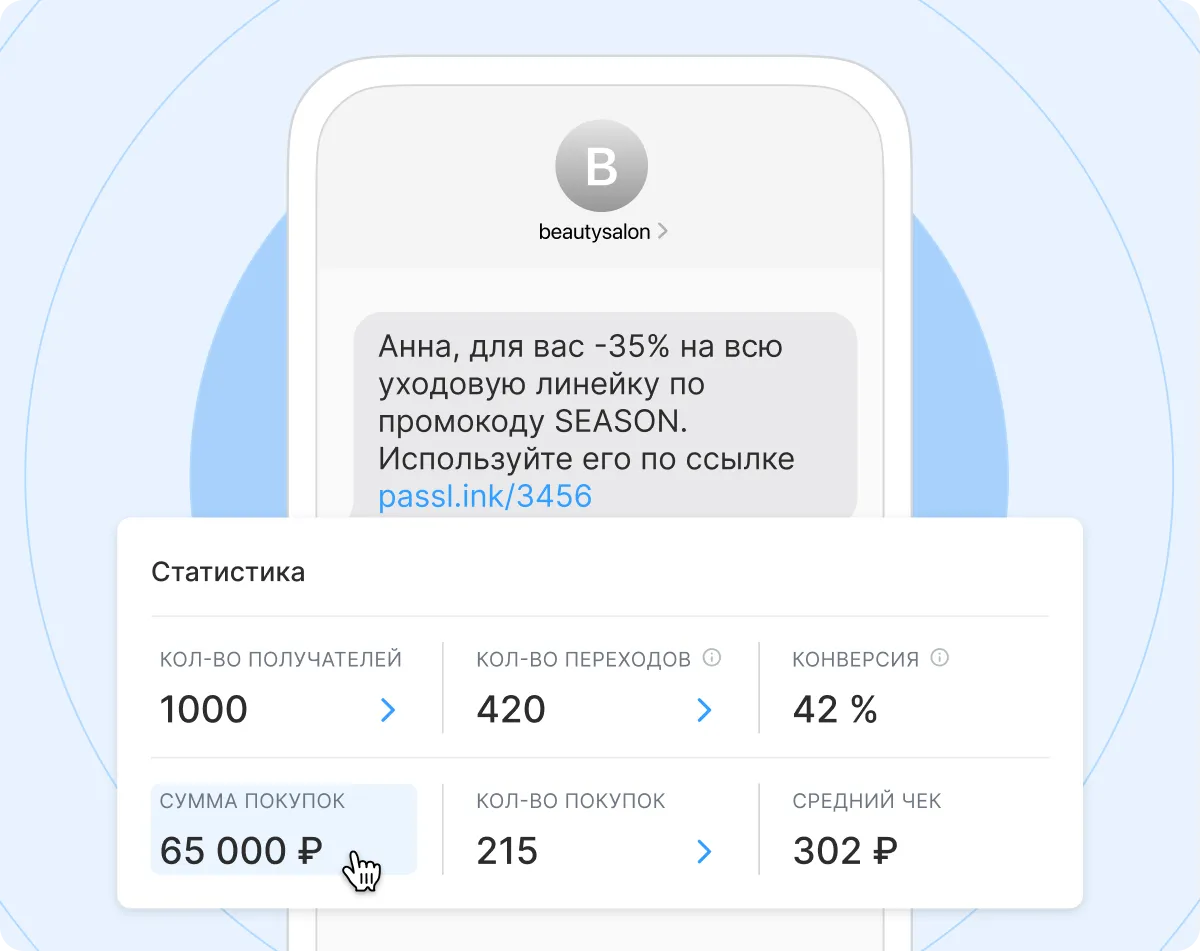Screen dimensions: 1201x951
Task: Expand the beautysalon contact details chevron
Action: (662, 231)
